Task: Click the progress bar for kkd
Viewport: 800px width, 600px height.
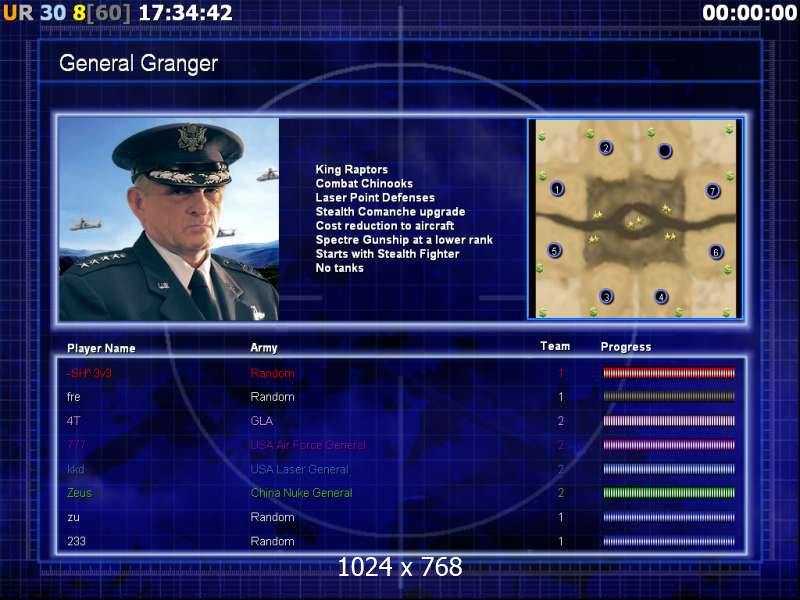Action: tap(669, 469)
